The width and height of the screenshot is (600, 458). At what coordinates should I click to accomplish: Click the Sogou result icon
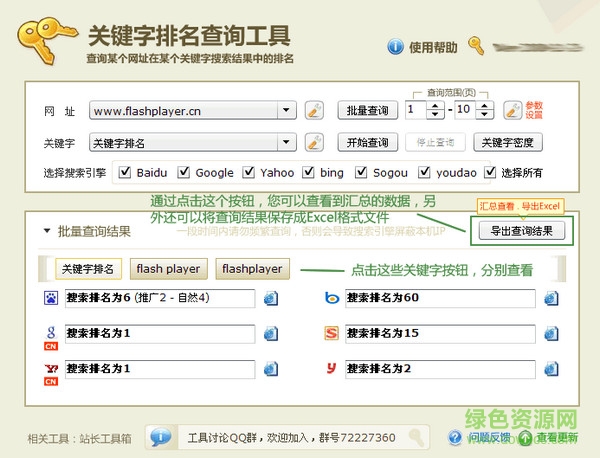pos(331,333)
